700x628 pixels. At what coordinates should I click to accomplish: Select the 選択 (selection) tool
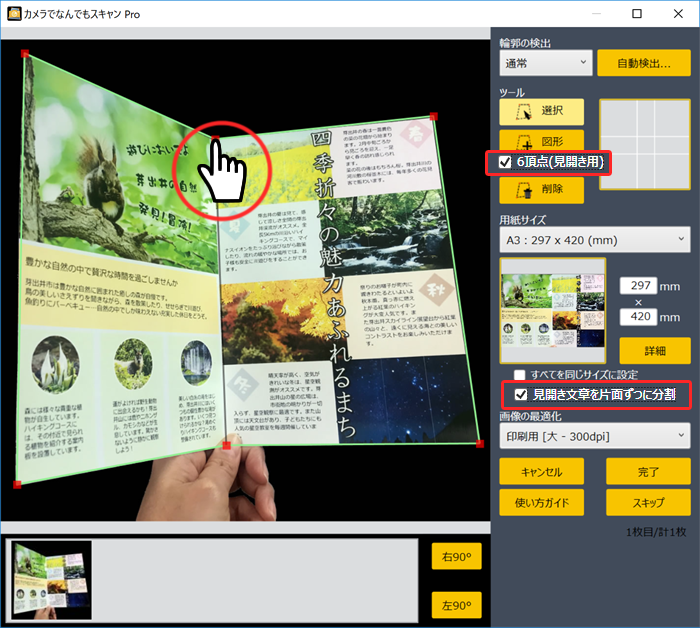[541, 111]
